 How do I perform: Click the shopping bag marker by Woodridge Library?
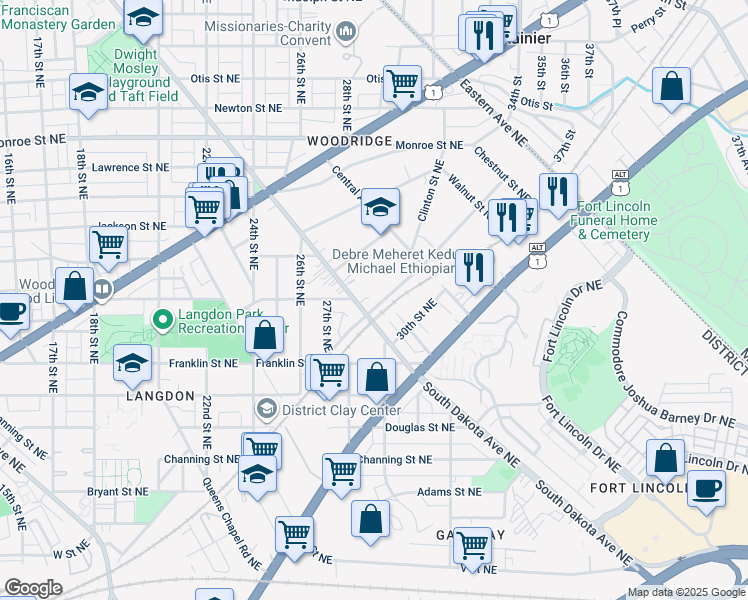[x=74, y=287]
